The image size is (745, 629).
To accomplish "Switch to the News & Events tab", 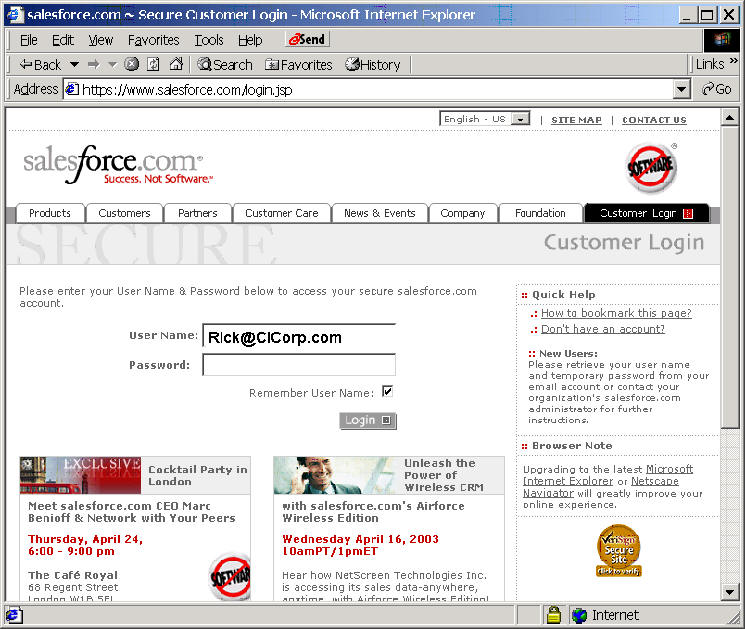I will (x=380, y=213).
